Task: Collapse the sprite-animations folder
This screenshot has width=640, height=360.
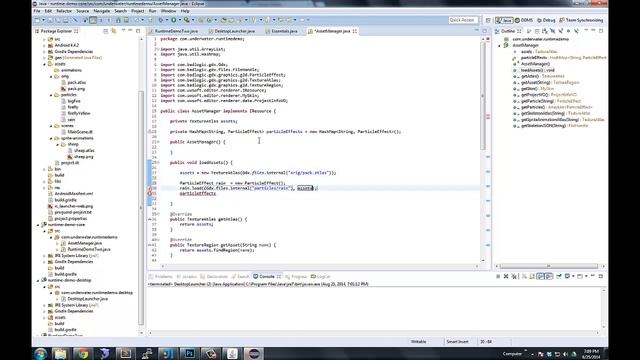Action: pos(51,138)
